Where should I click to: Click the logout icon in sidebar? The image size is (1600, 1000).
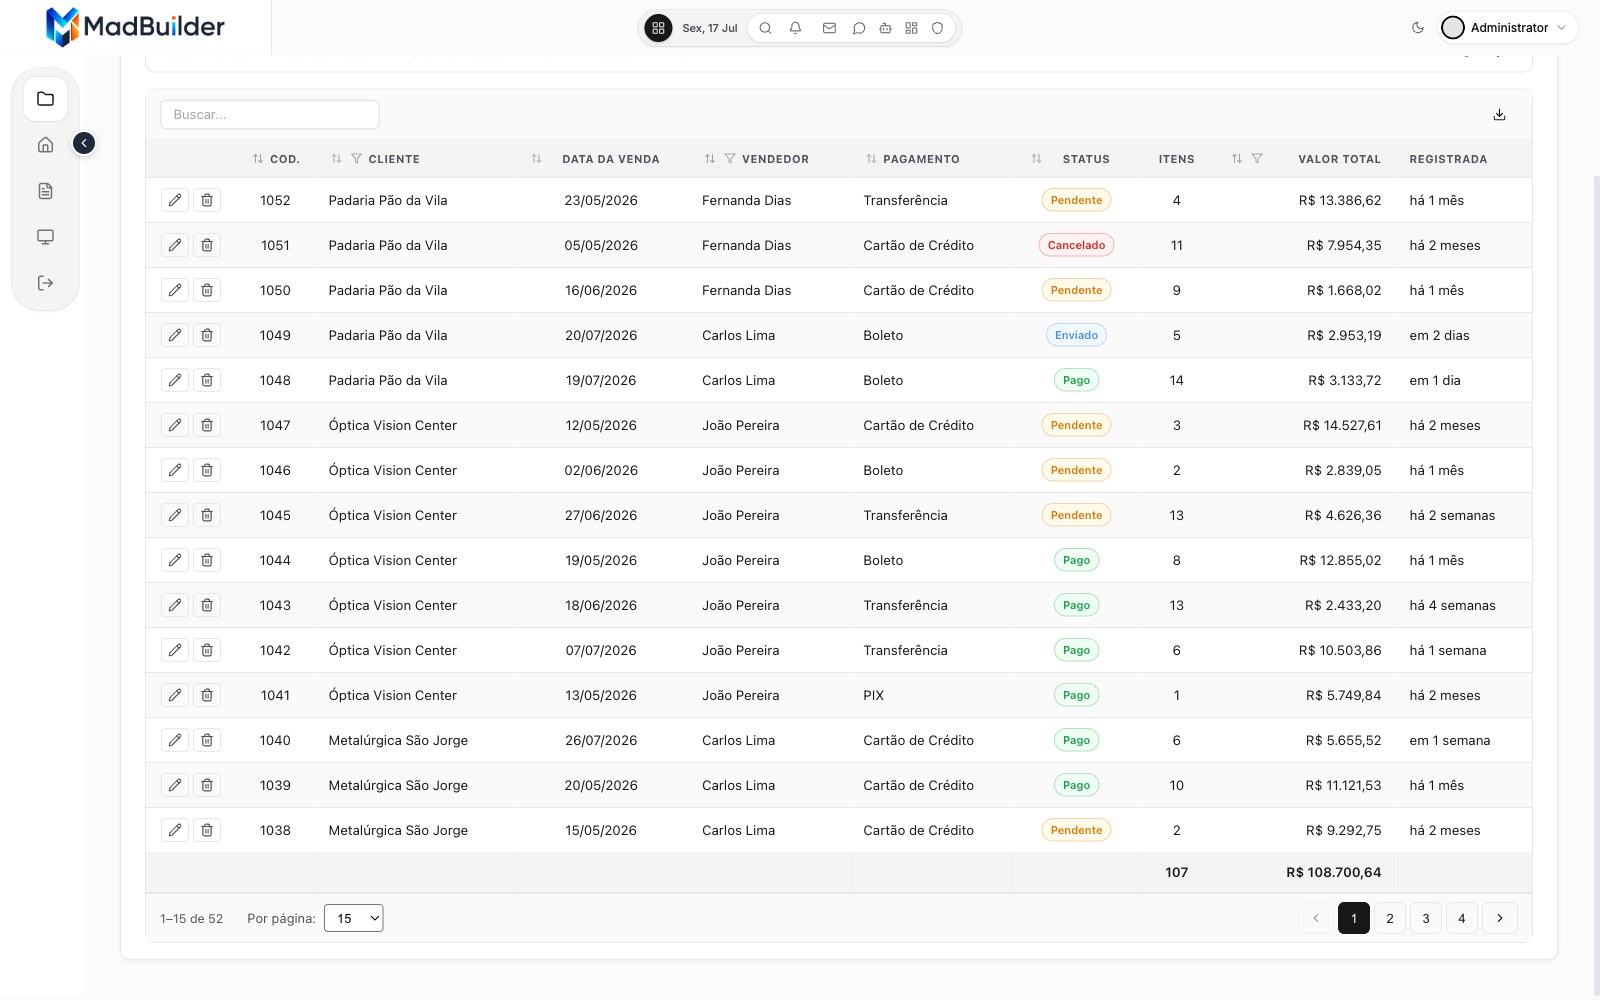(45, 283)
